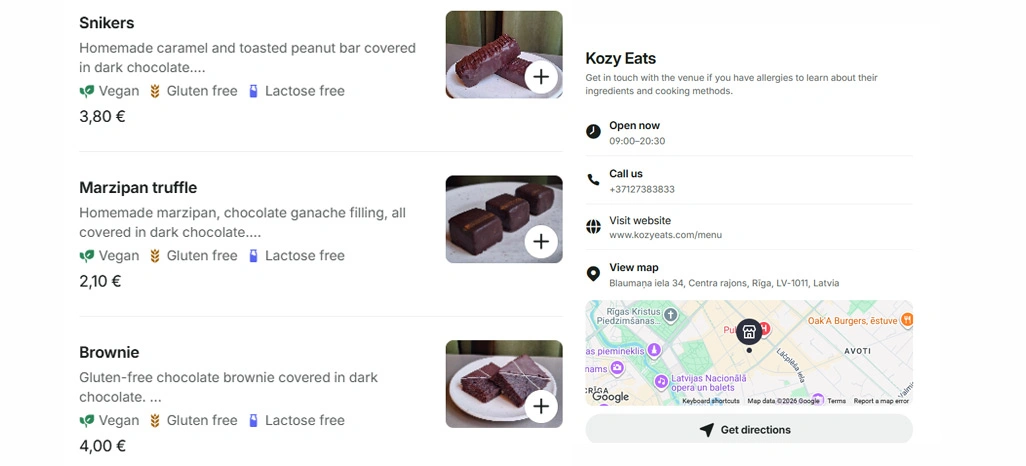
Task: Click Report a map error link
Action: [881, 401]
